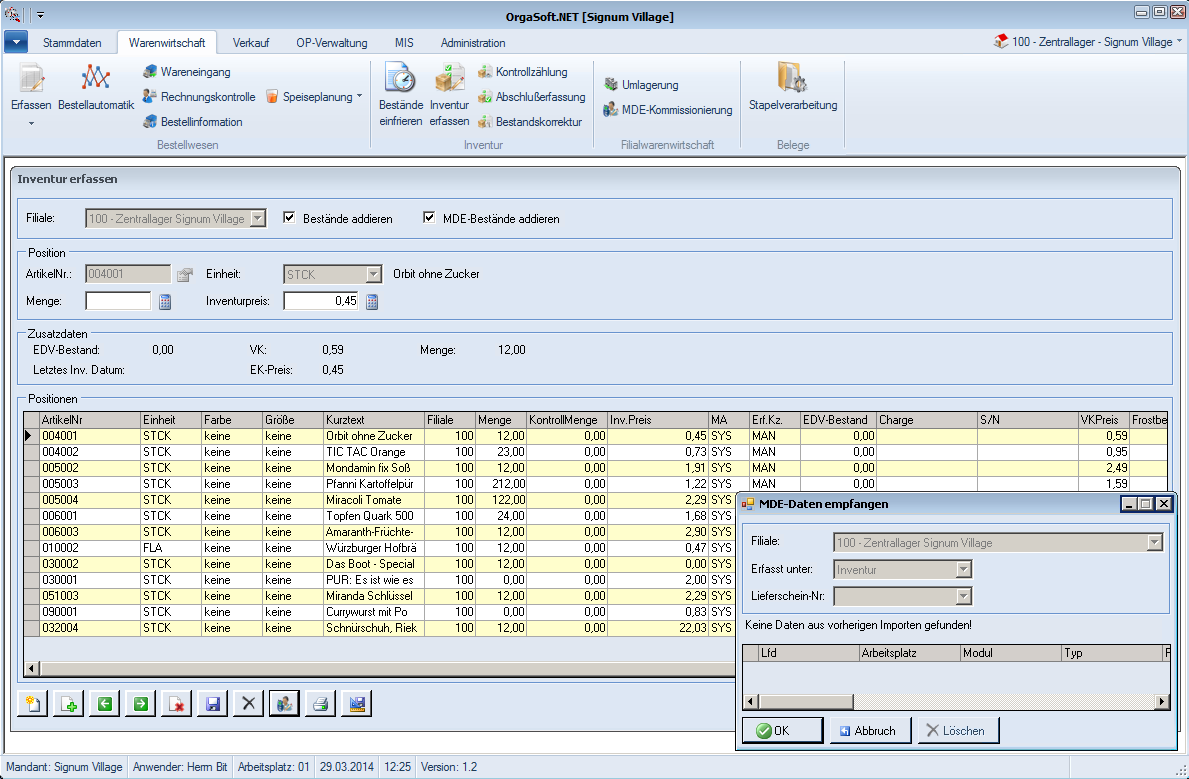The width and height of the screenshot is (1189, 779).
Task: Open MDE-Kommissionierung from the ribbon
Action: coord(668,110)
